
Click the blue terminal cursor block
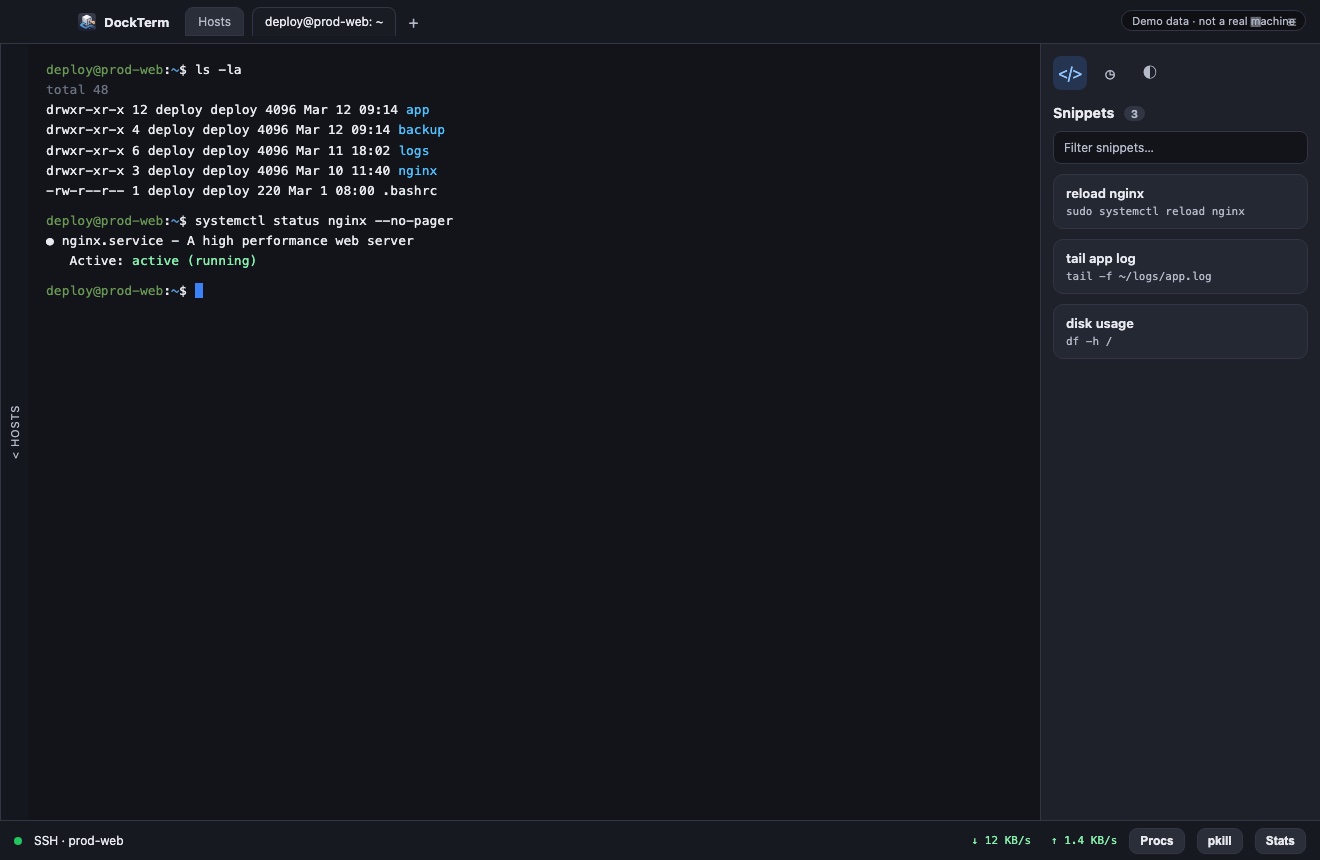click(199, 291)
